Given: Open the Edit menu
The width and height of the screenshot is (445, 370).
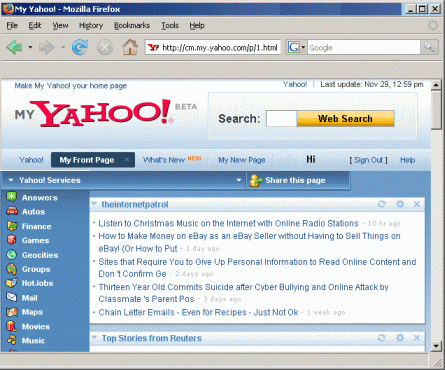Looking at the screenshot, I should point(35,25).
